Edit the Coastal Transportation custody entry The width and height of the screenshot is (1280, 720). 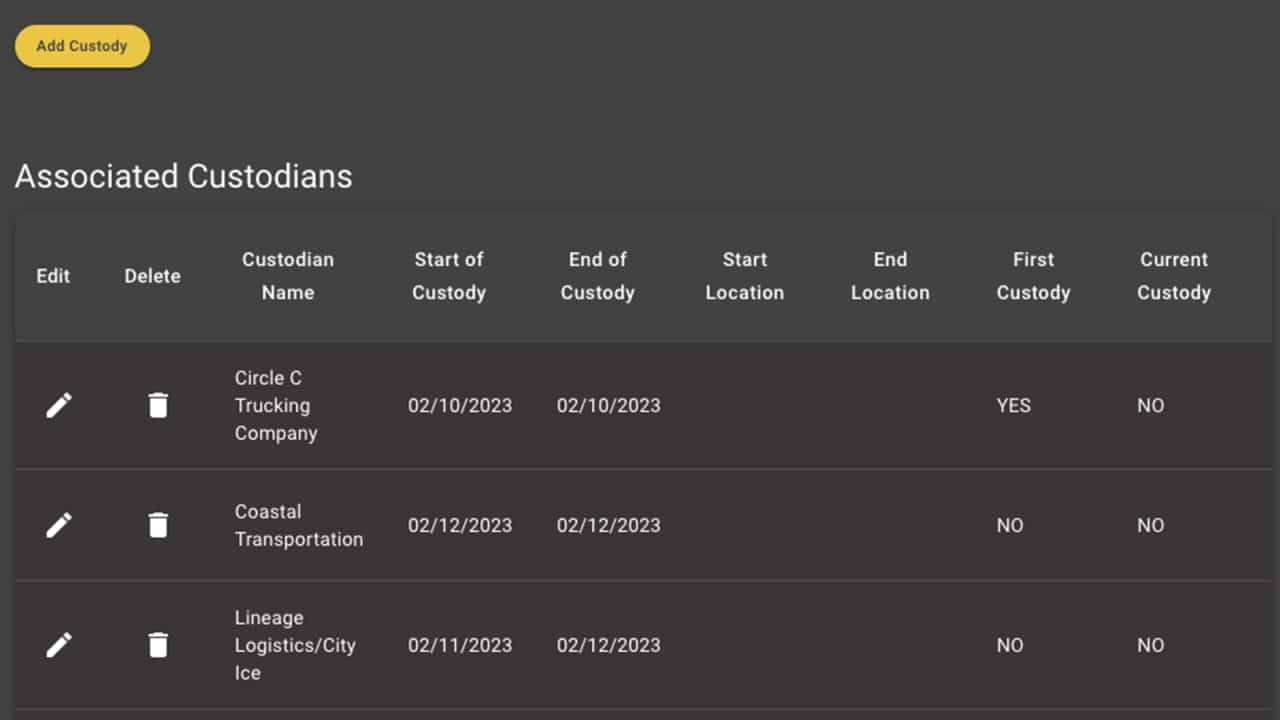click(59, 525)
